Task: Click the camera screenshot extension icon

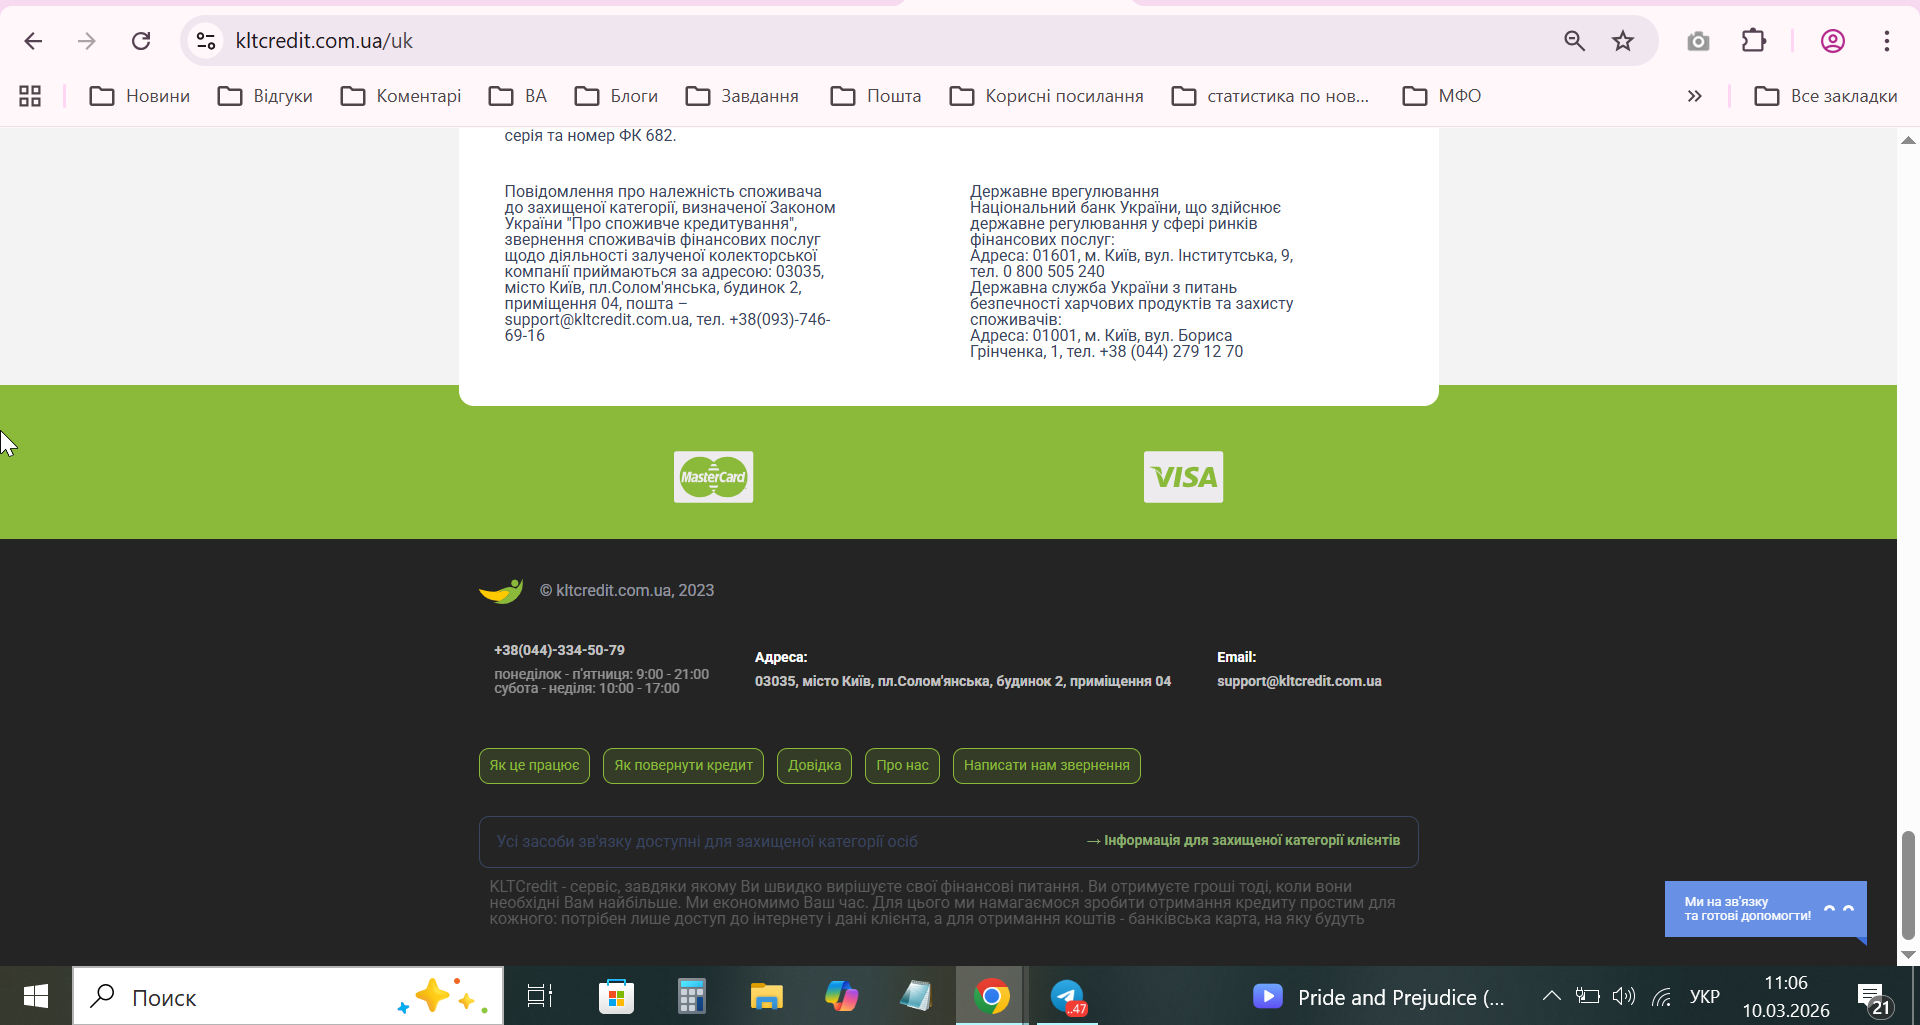Action: [1698, 41]
